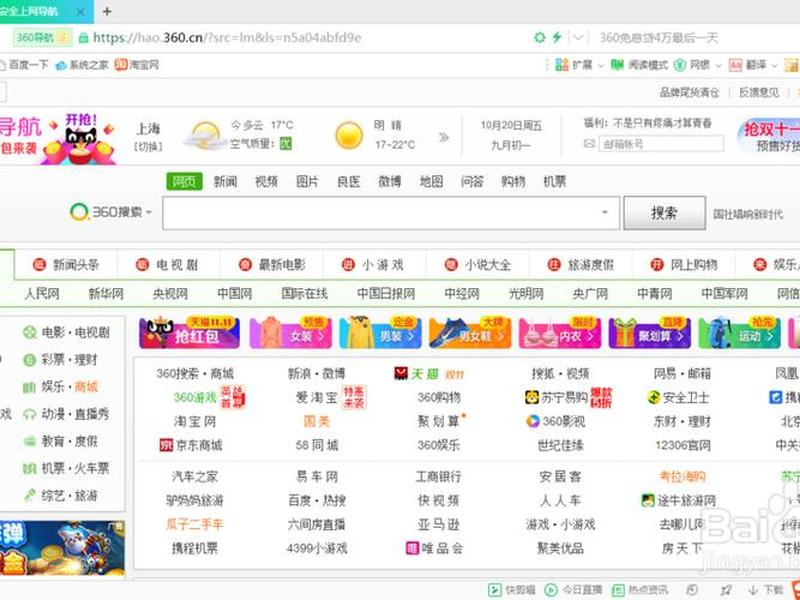Click 快剪辑 in the status bar

click(511, 590)
